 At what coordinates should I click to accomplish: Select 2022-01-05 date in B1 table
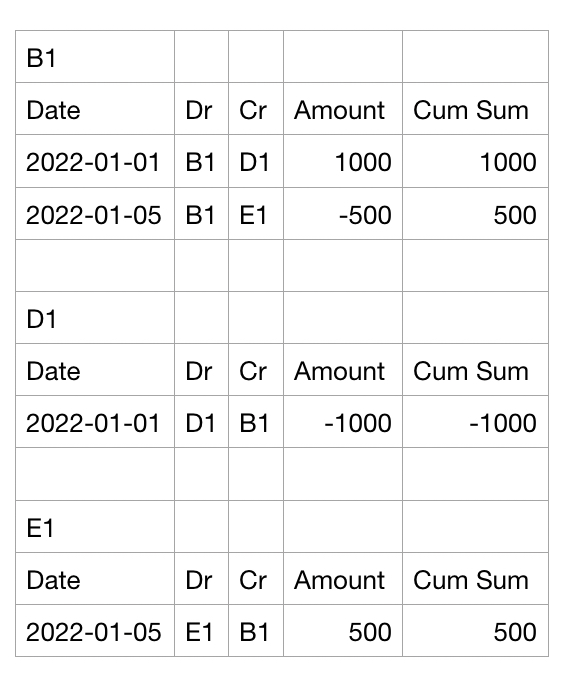point(95,214)
